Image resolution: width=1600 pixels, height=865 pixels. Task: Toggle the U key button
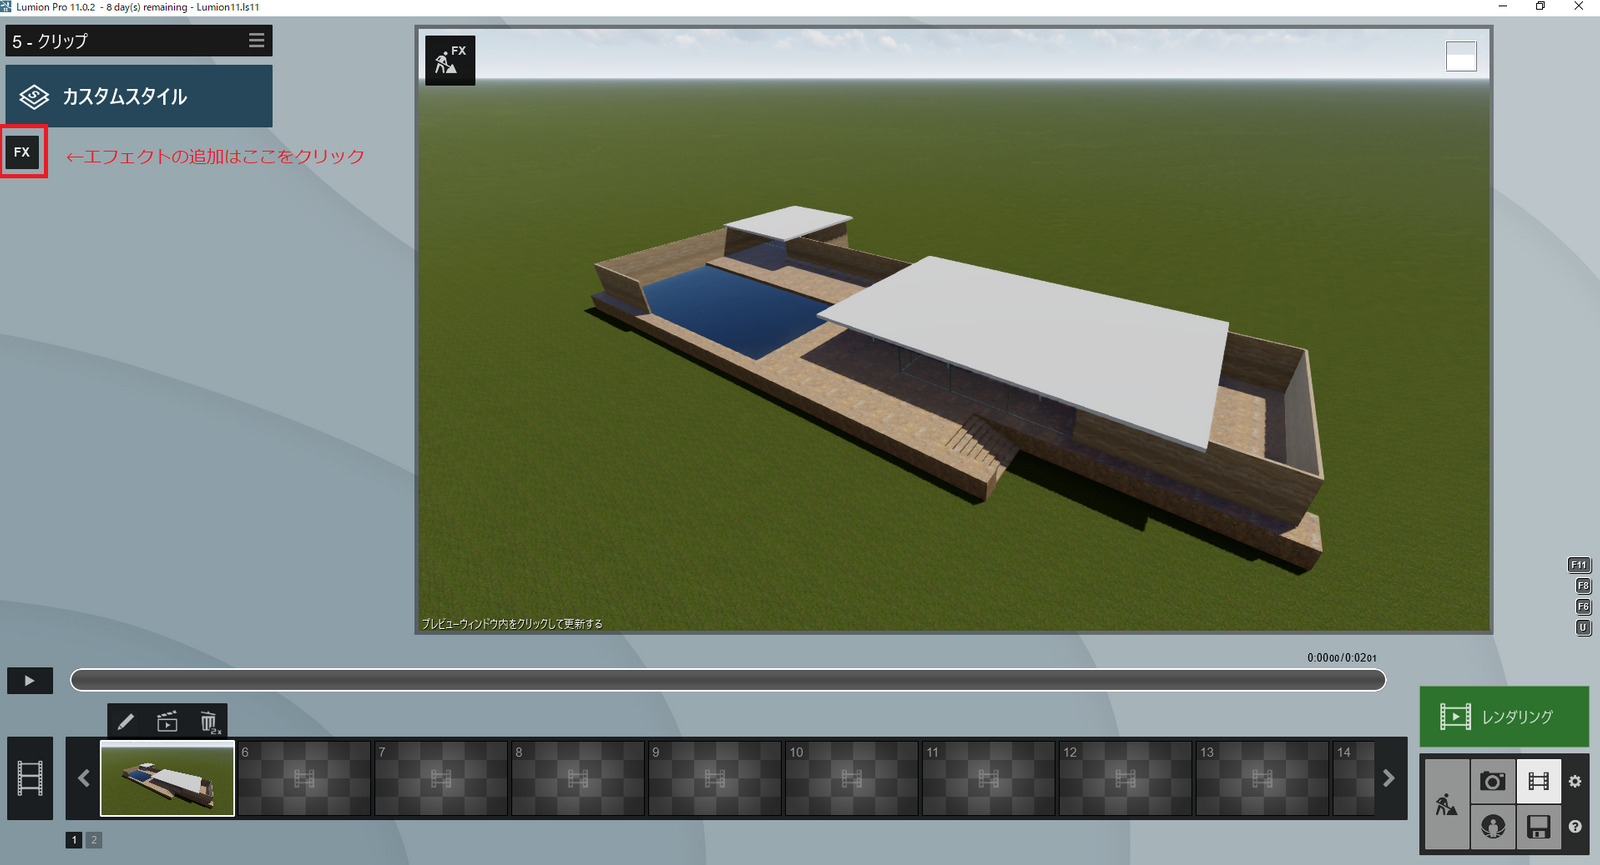1583,628
